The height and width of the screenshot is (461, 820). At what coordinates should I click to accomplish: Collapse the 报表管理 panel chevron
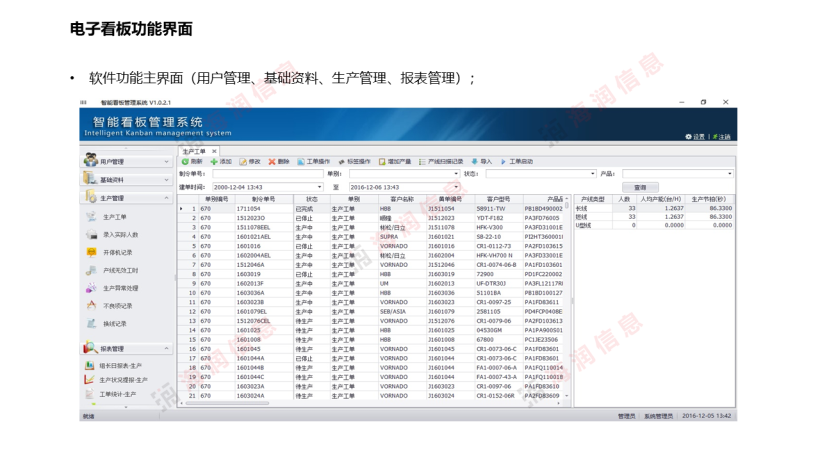click(166, 349)
